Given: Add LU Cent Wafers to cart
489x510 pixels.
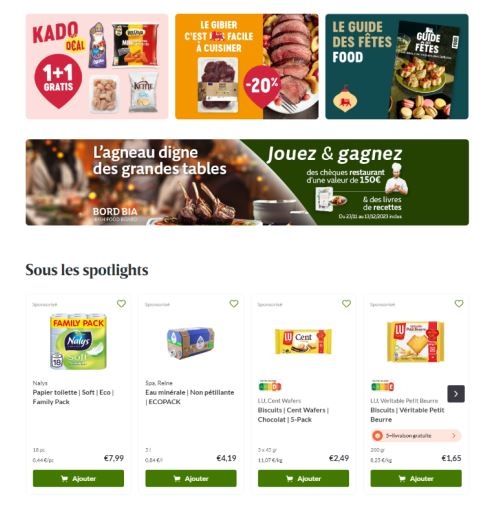Looking at the screenshot, I should (303, 478).
